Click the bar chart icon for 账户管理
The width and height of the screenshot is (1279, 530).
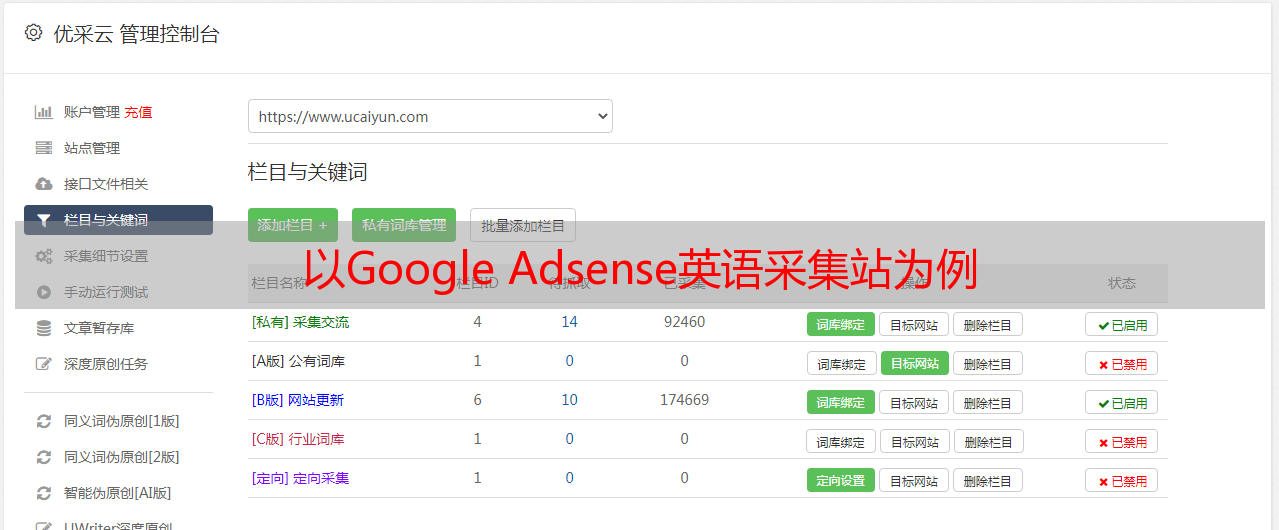[x=43, y=112]
